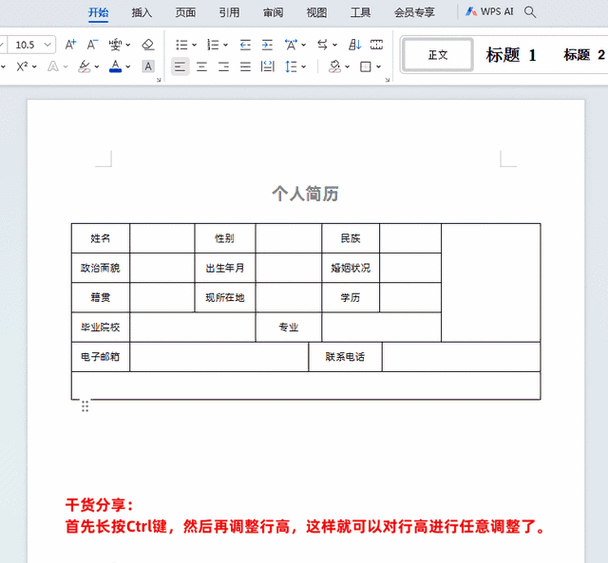Click the 政治面貌 table cell

pyautogui.click(x=100, y=268)
